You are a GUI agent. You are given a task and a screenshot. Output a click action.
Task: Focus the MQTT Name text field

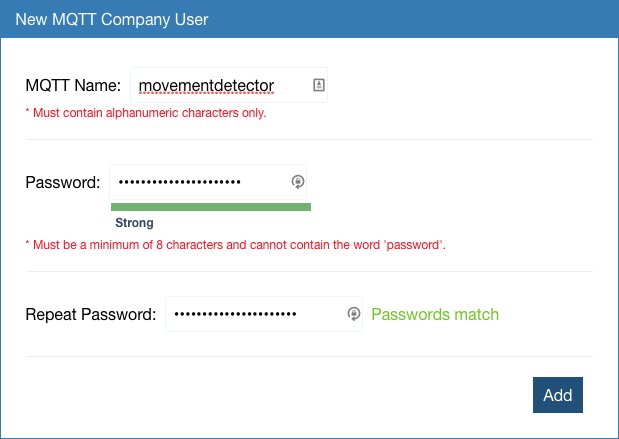point(220,85)
